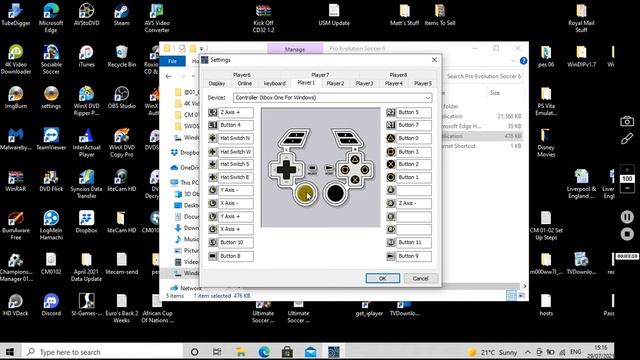Select the Hat Switch E mapping field
Viewport: 640px width, 360px height.
pos(236,177)
